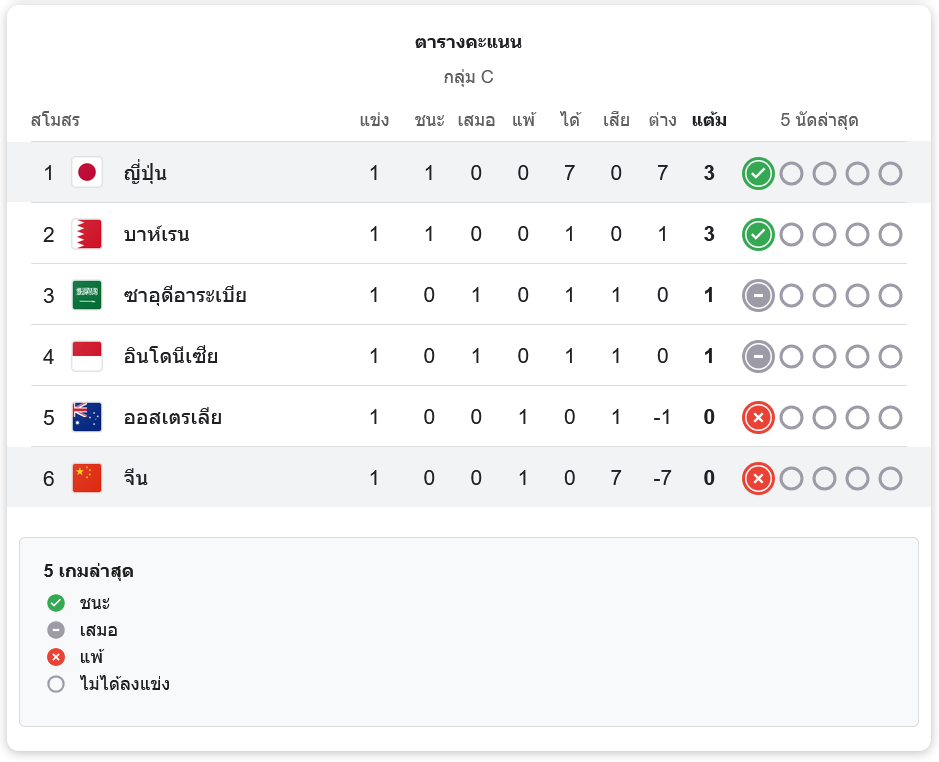Click the green ชนะ legend icon

(x=56, y=603)
